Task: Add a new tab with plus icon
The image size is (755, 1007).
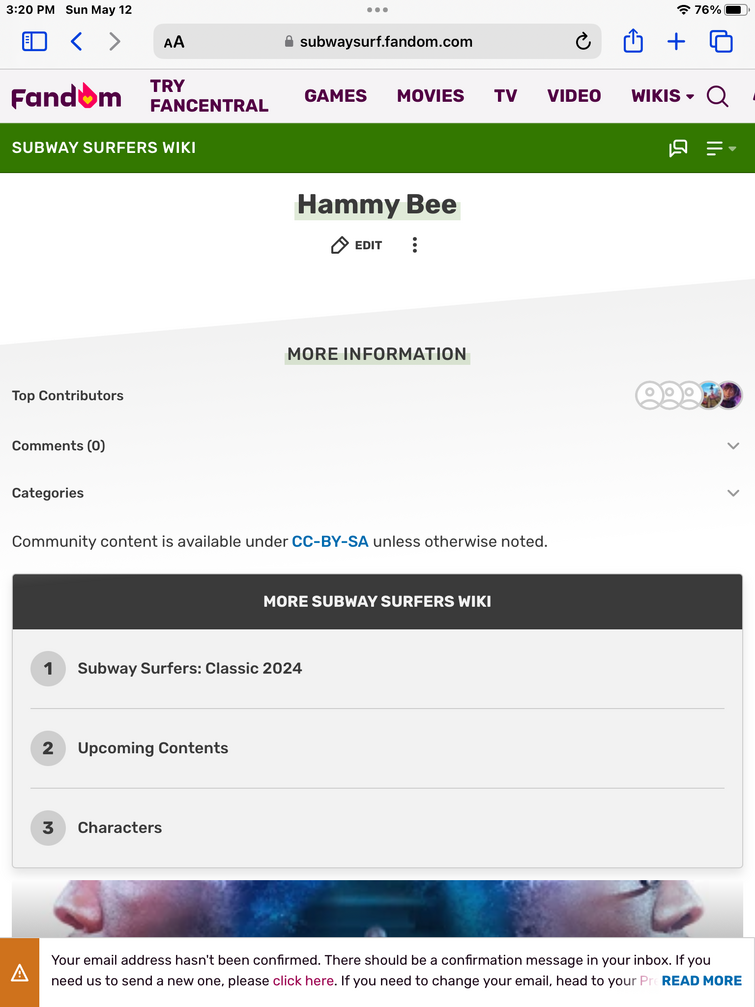Action: coord(676,42)
